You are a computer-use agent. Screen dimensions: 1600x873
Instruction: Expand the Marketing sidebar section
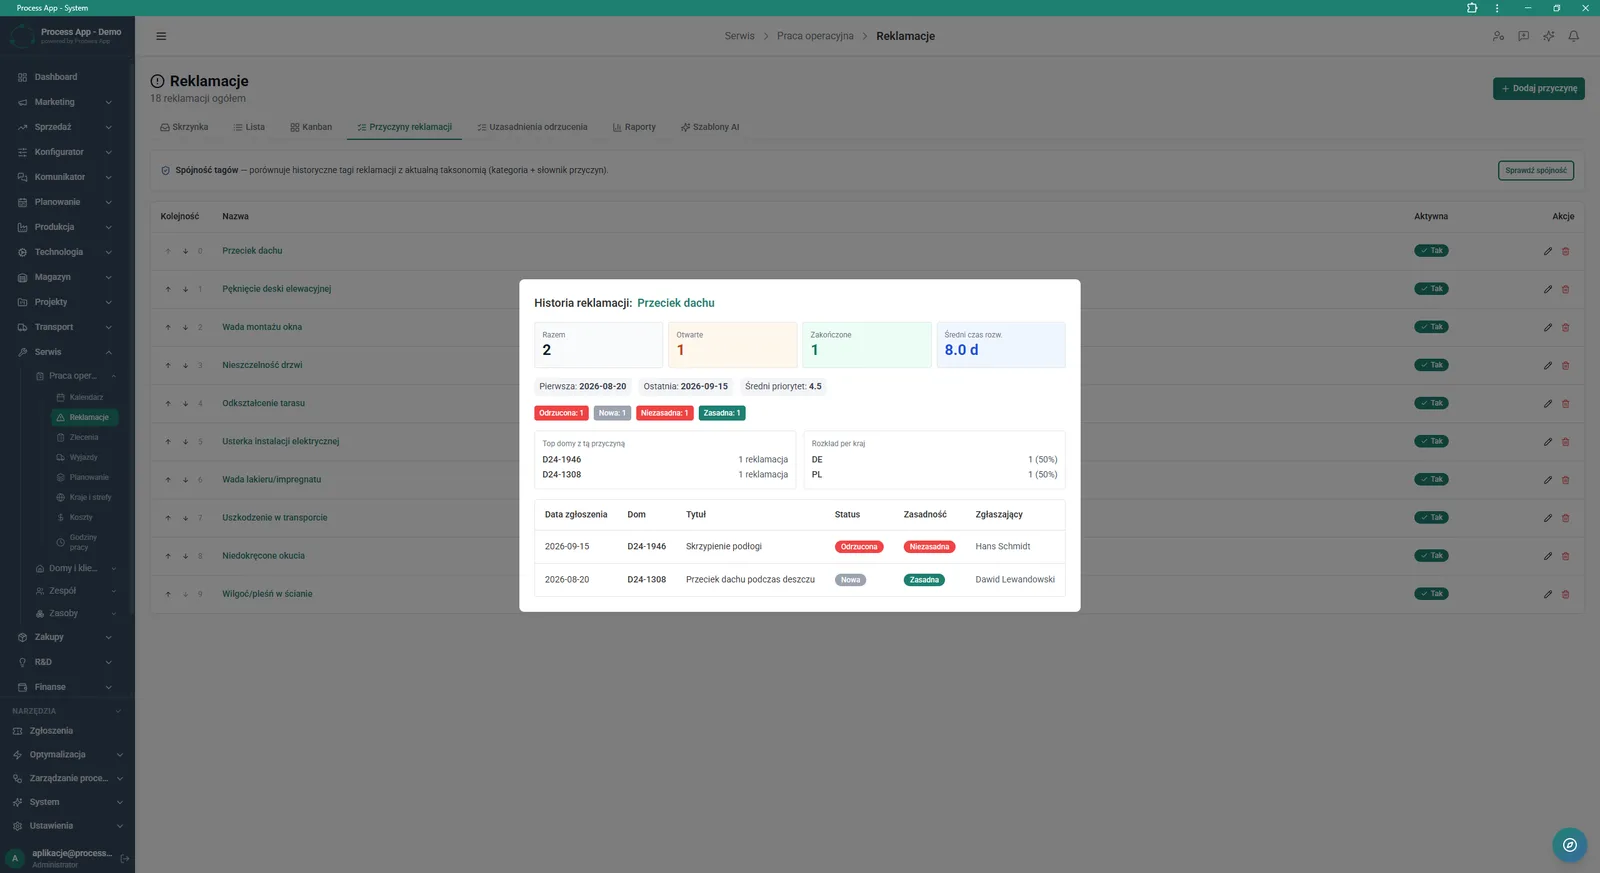[x=66, y=102]
